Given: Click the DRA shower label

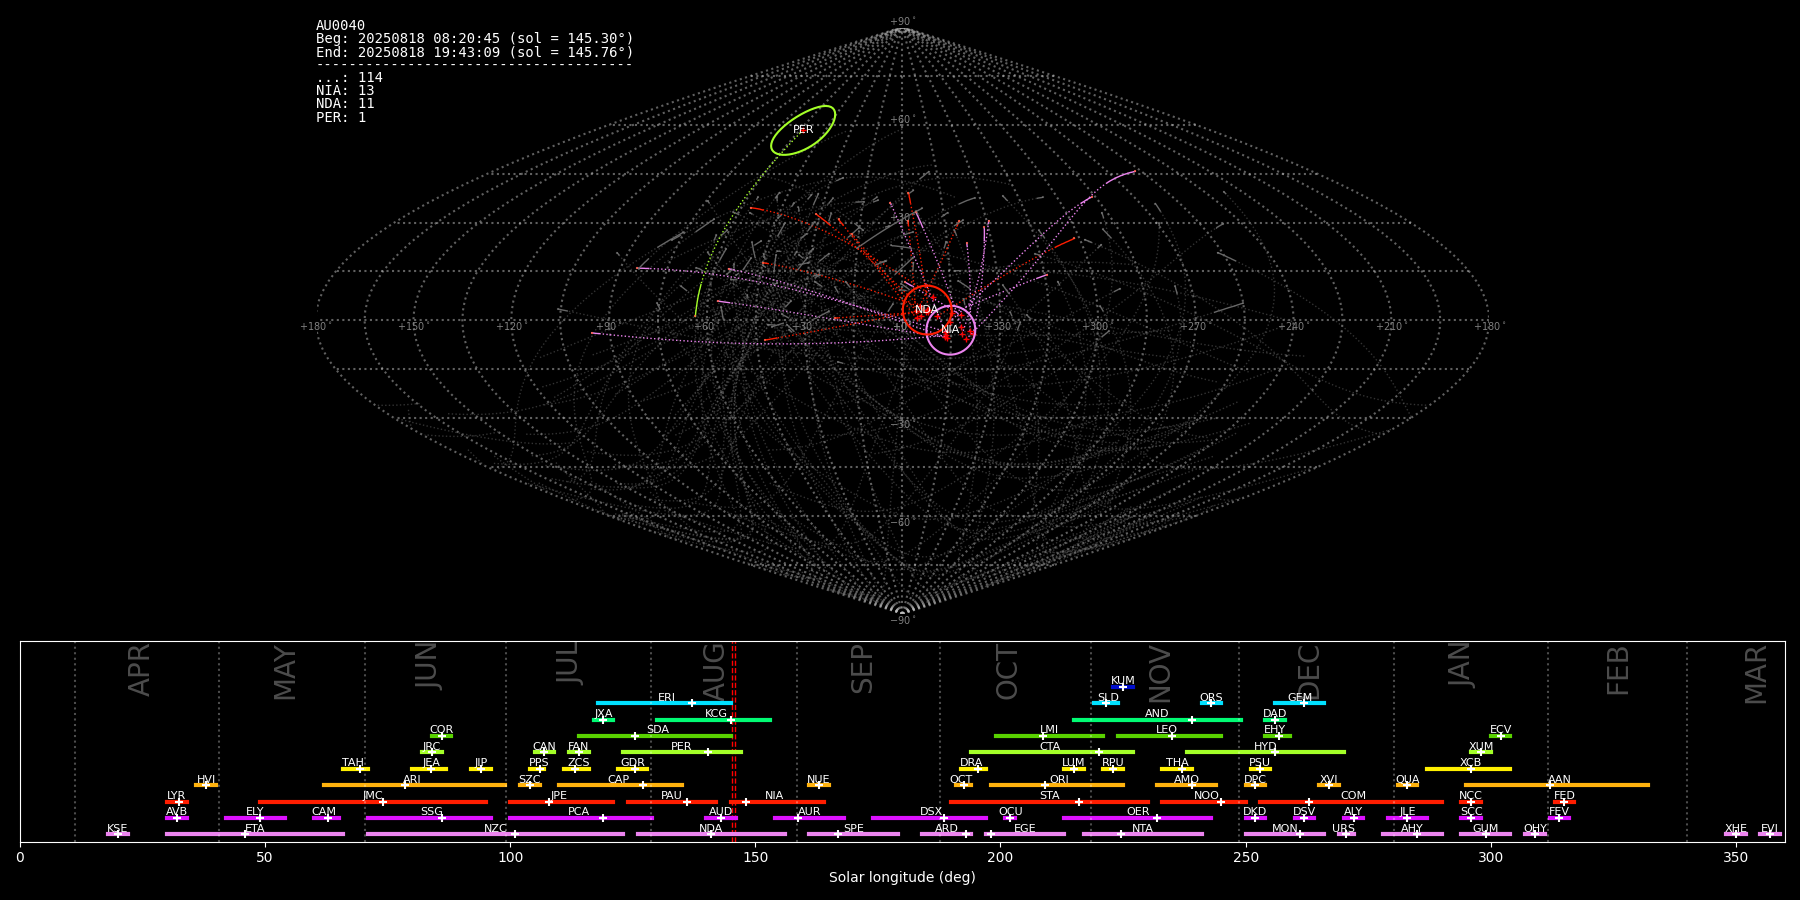Looking at the screenshot, I should pyautogui.click(x=971, y=763).
